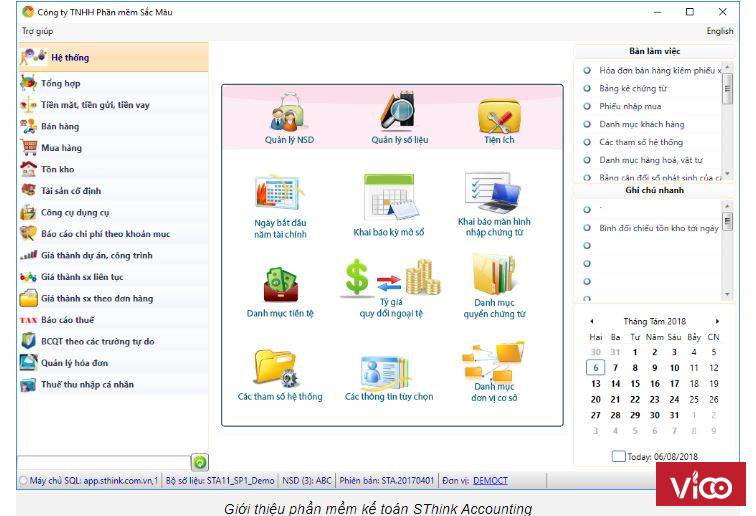The height and width of the screenshot is (516, 756).
Task: Click the DEMOCT unit link in status bar
Action: point(490,480)
